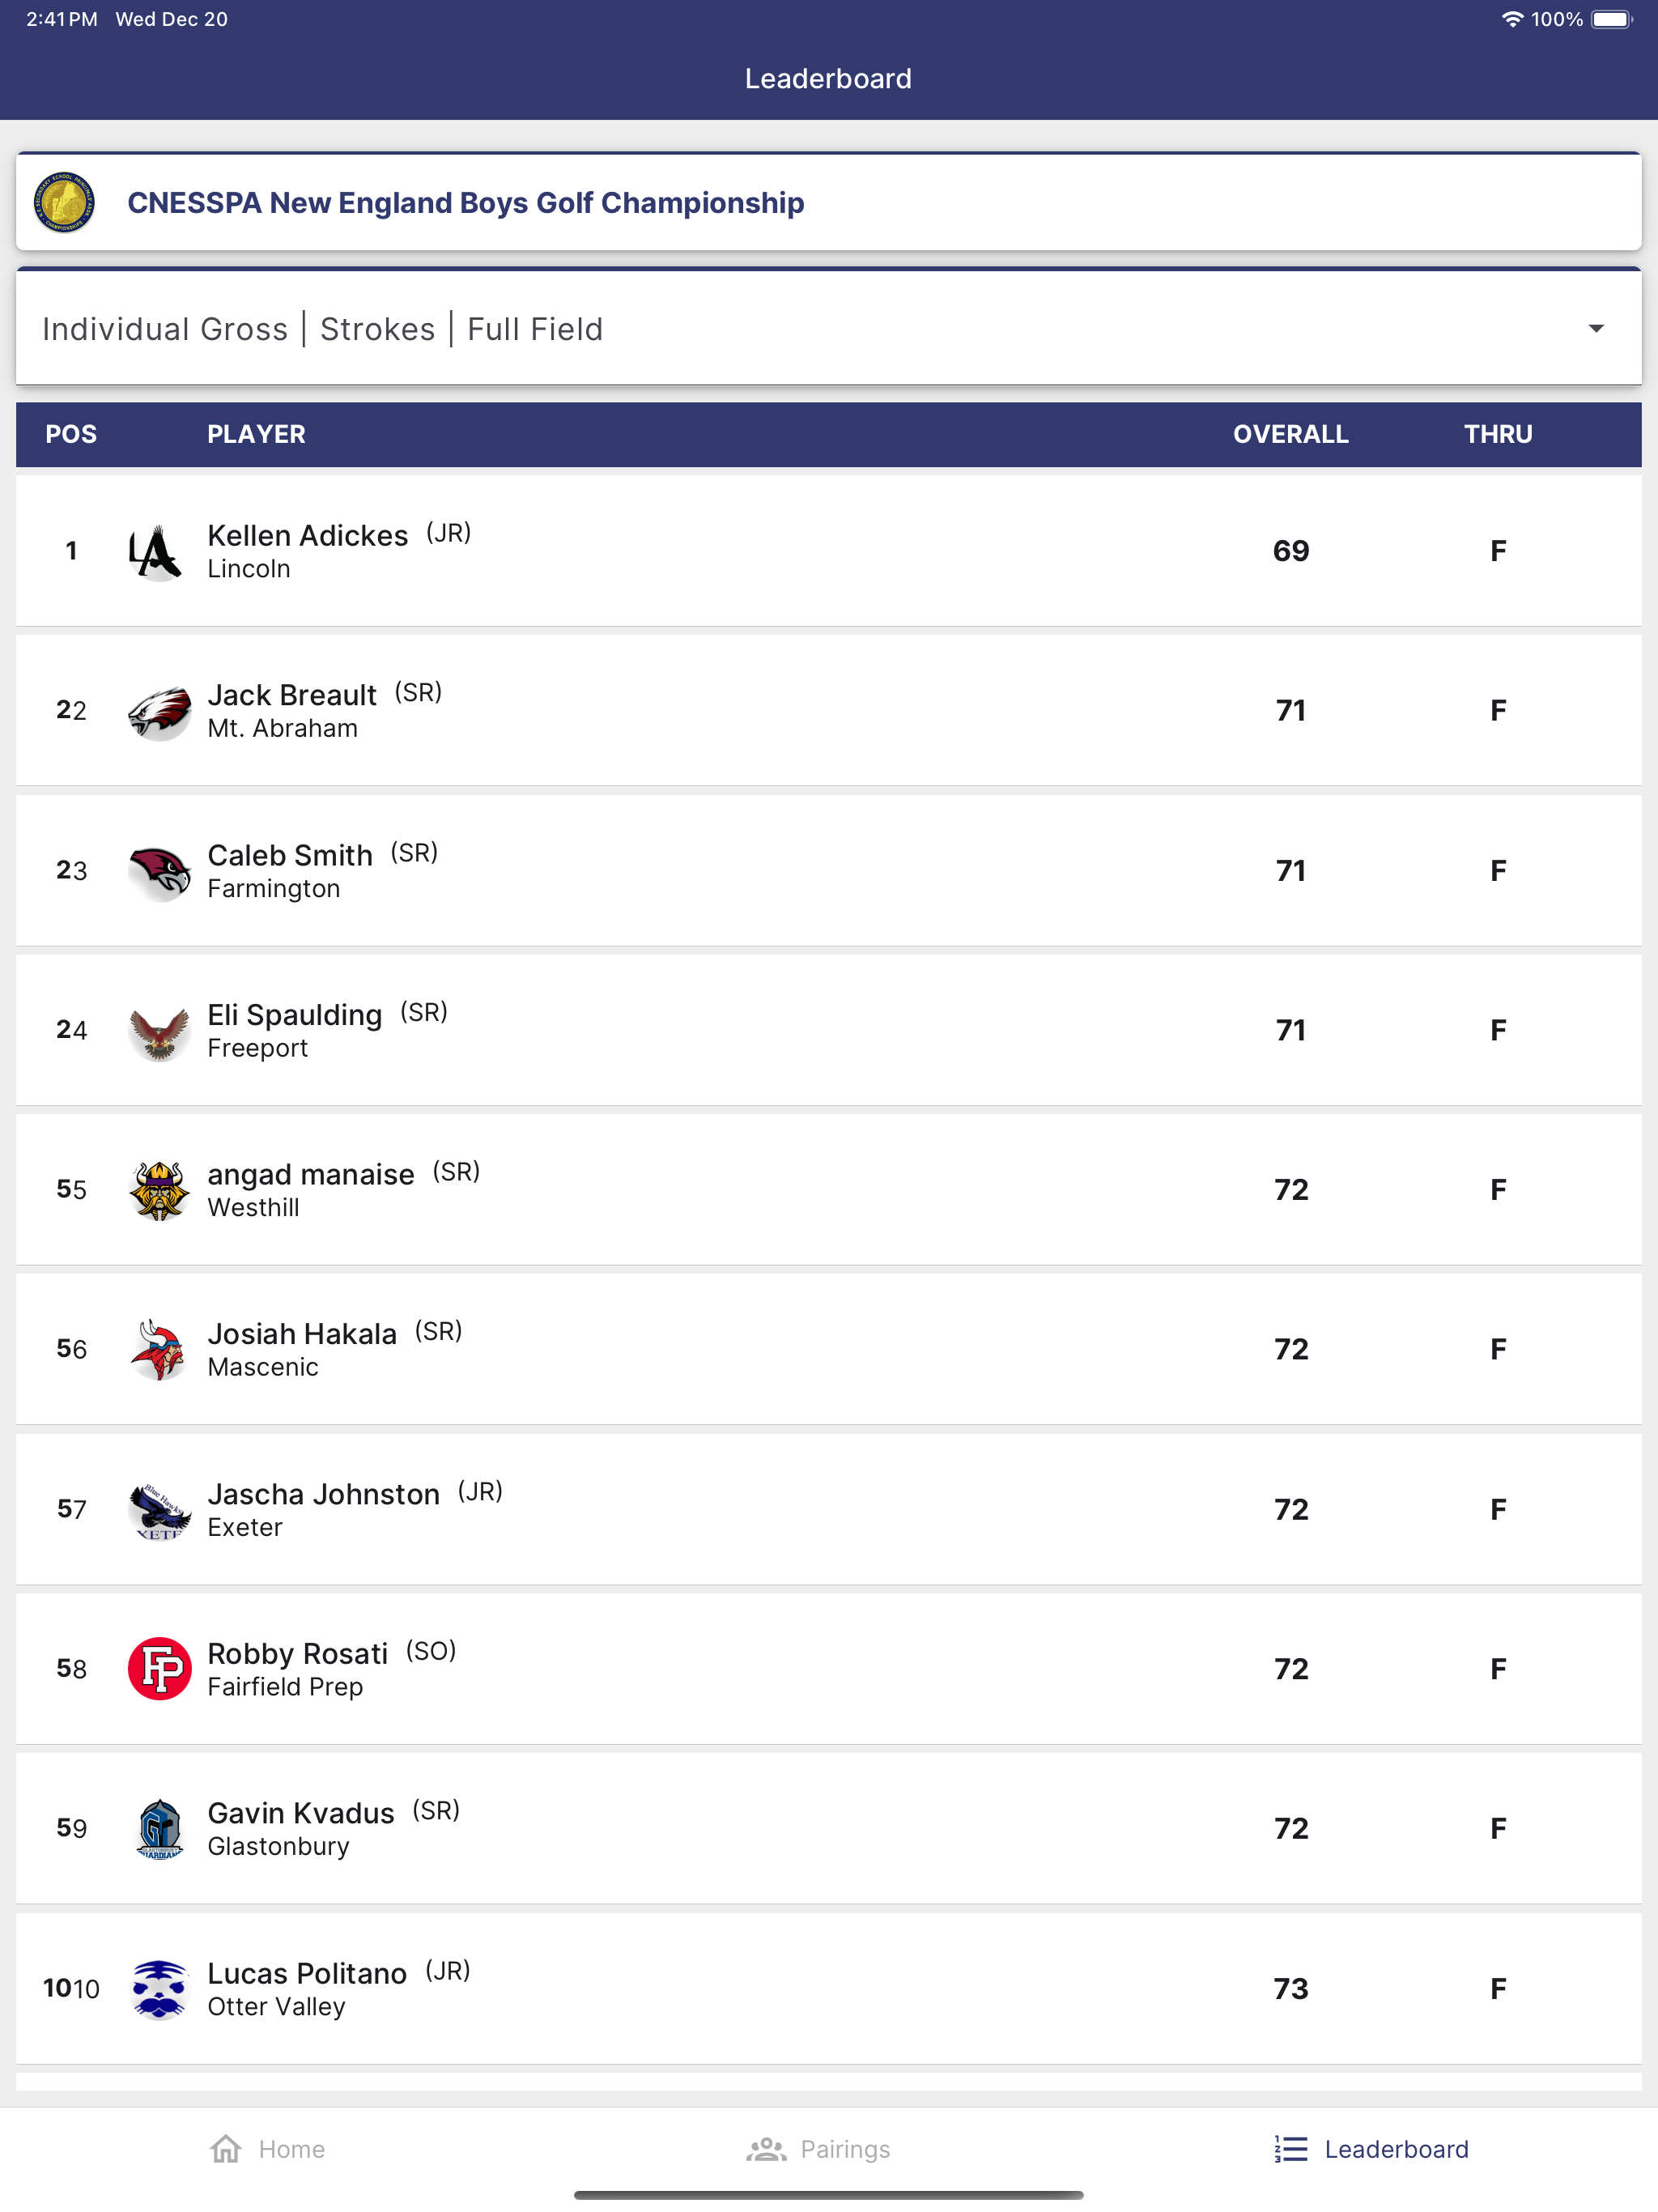Tap the CNESSPA championship gold seal icon
The width and height of the screenshot is (1658, 2212).
coord(64,202)
